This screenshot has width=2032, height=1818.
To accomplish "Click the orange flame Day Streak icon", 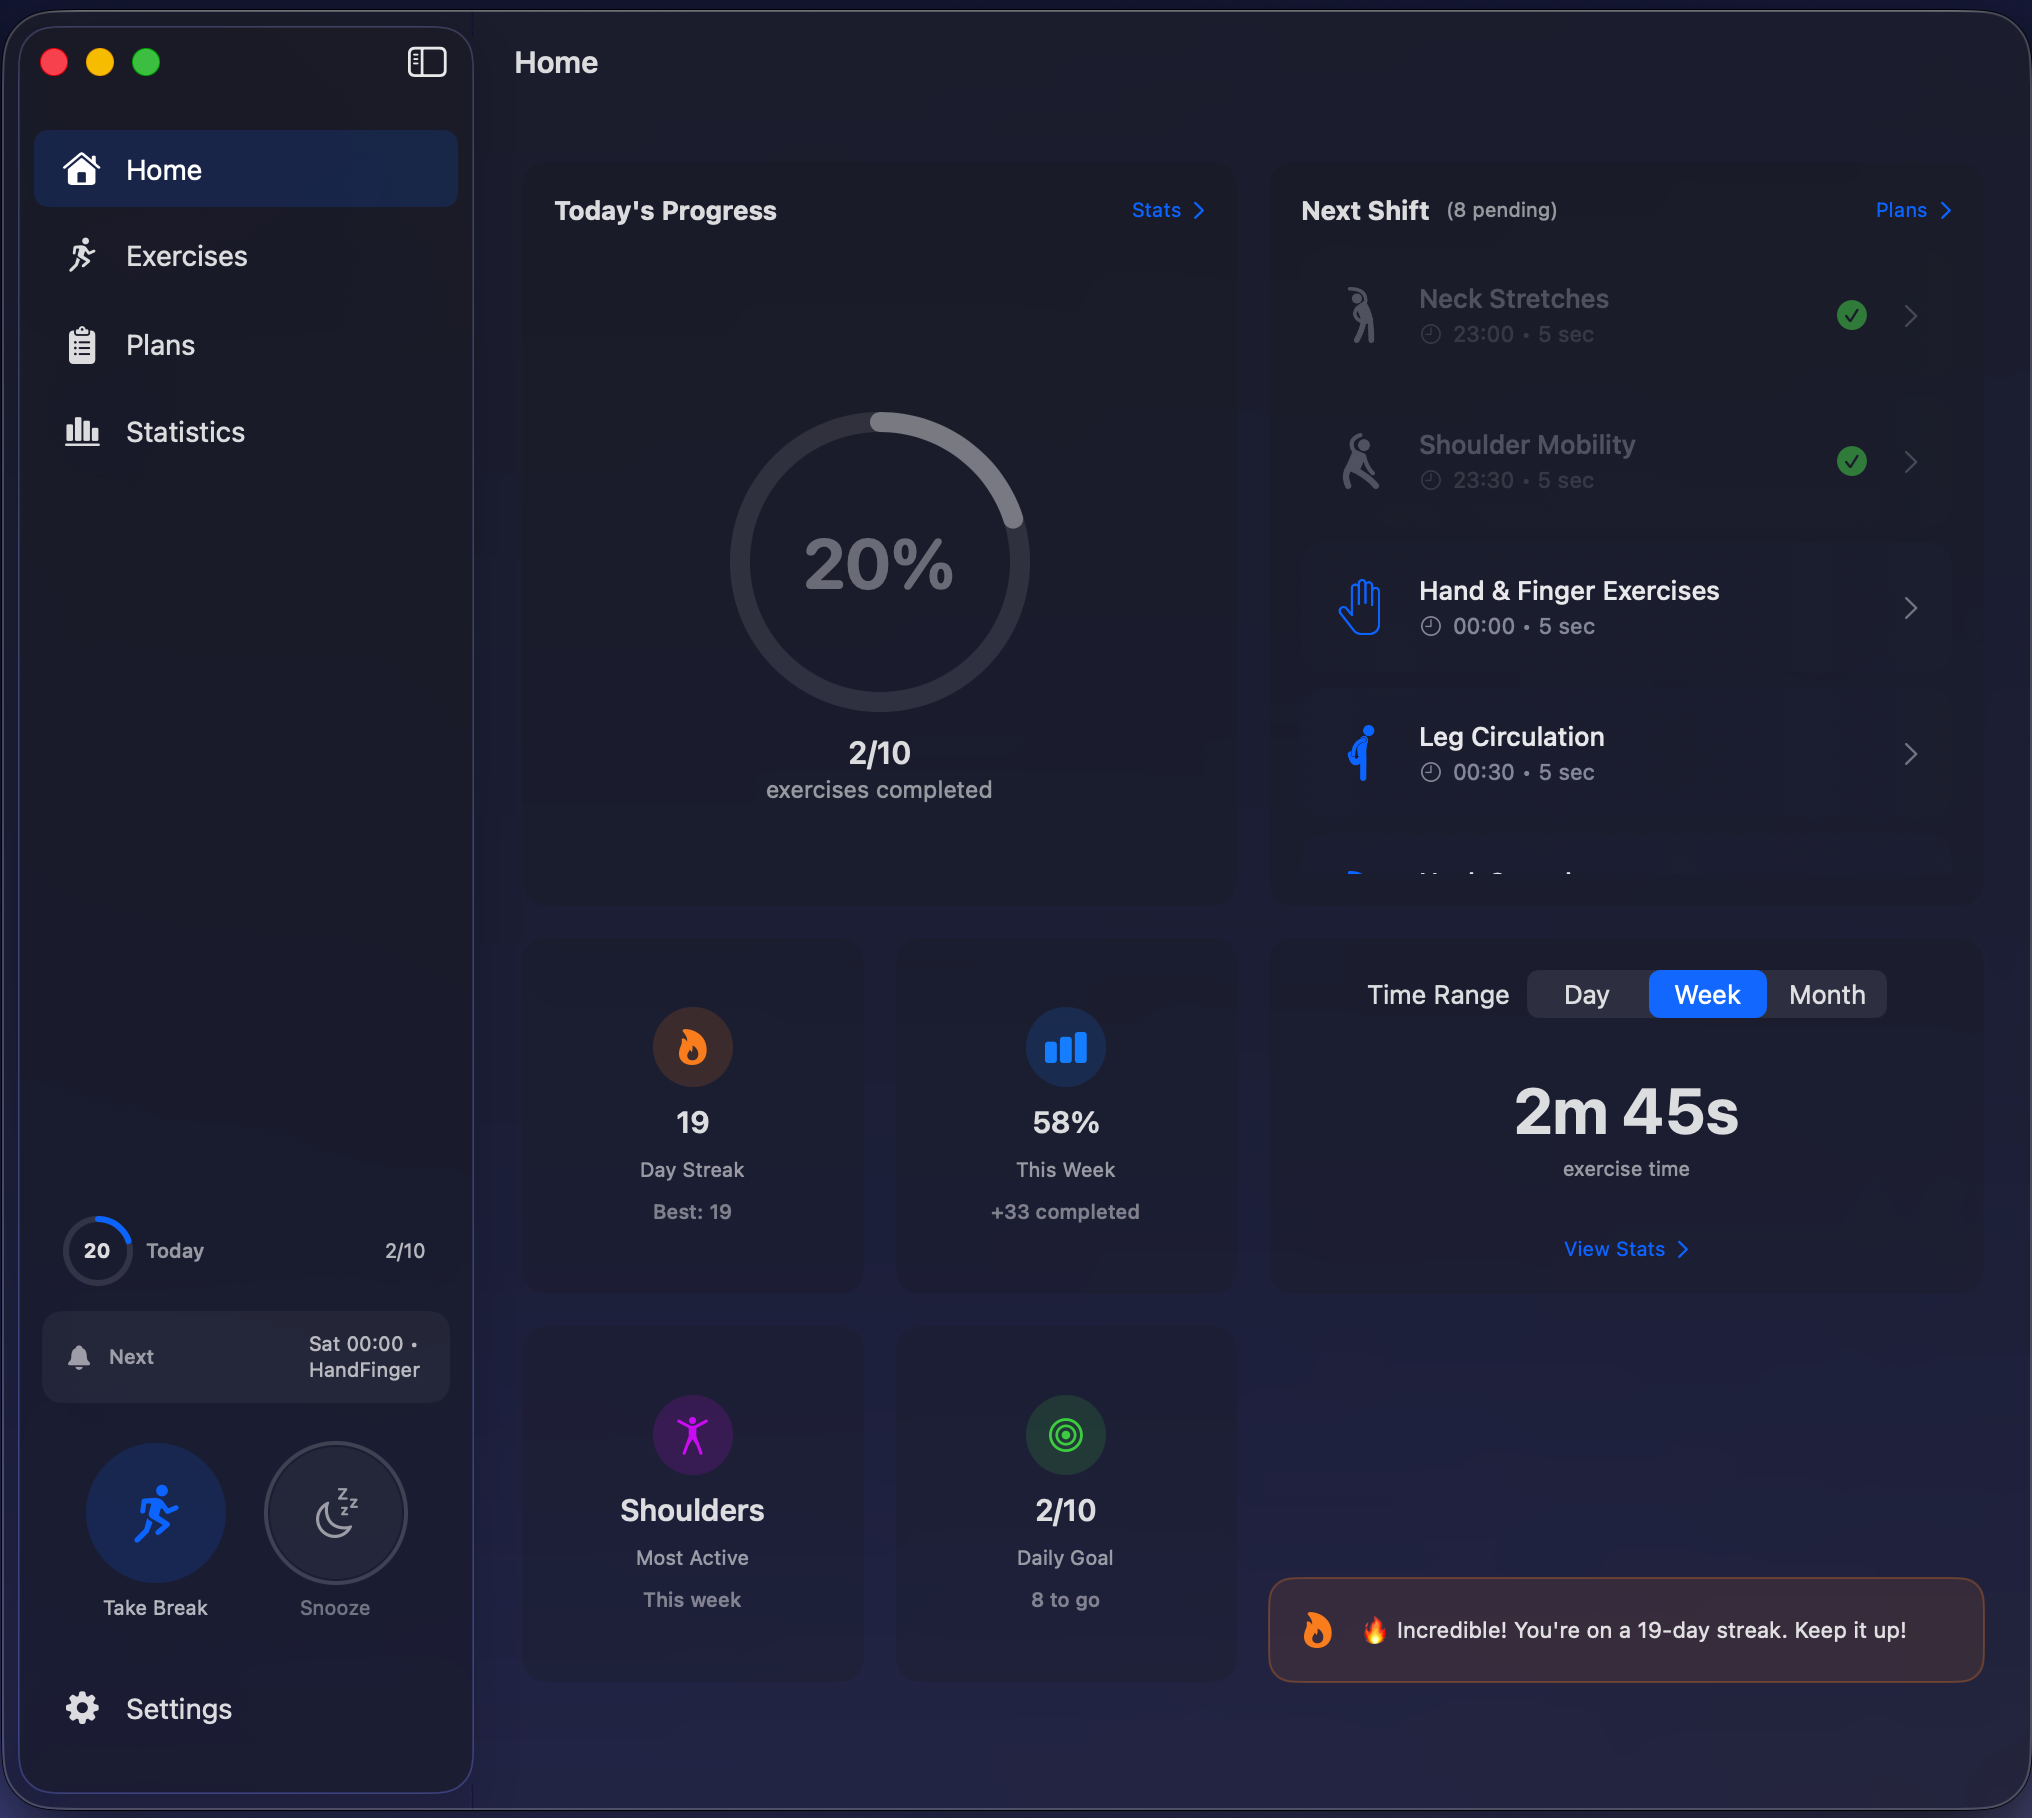I will coord(692,1047).
